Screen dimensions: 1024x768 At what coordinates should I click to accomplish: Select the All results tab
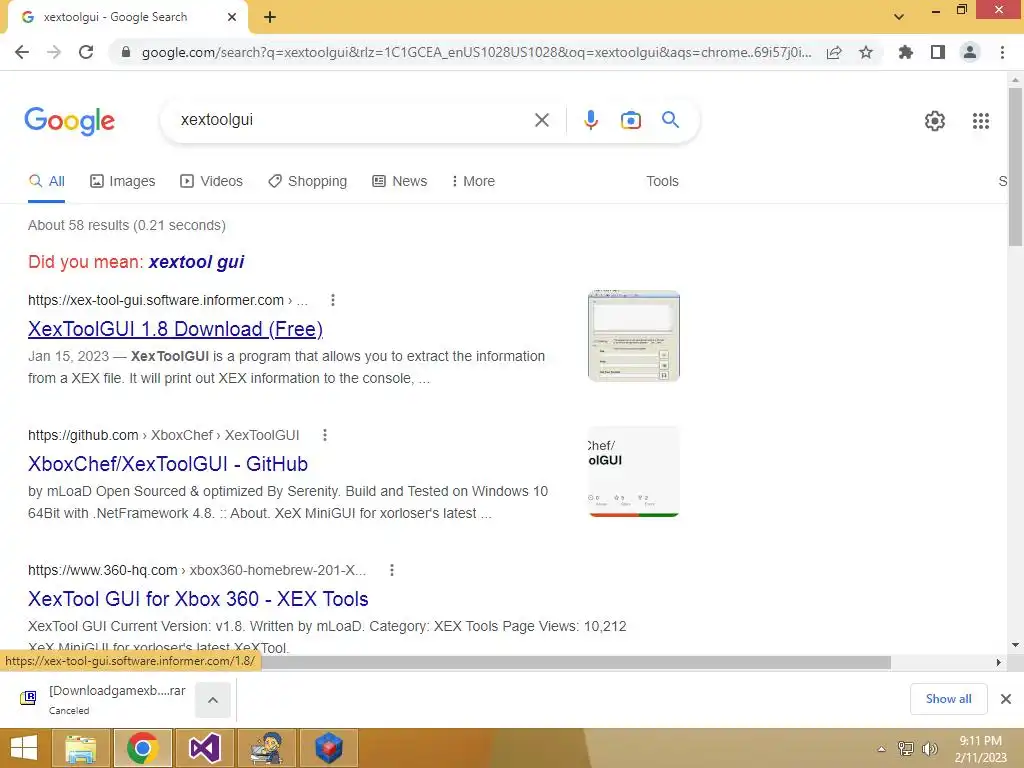[x=46, y=181]
